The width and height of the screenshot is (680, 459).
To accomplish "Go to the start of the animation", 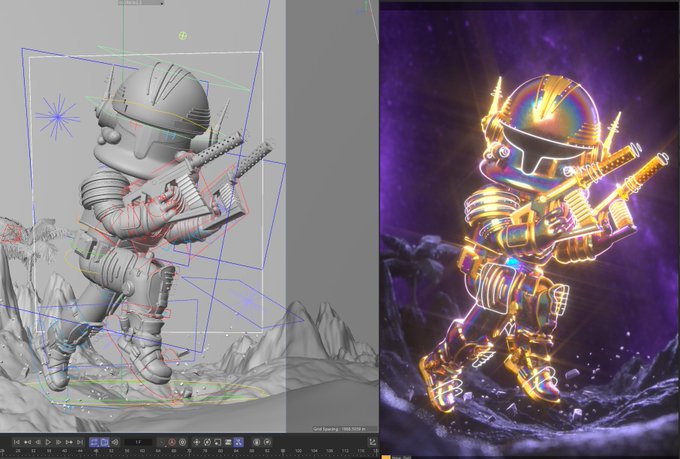I will tap(16, 442).
